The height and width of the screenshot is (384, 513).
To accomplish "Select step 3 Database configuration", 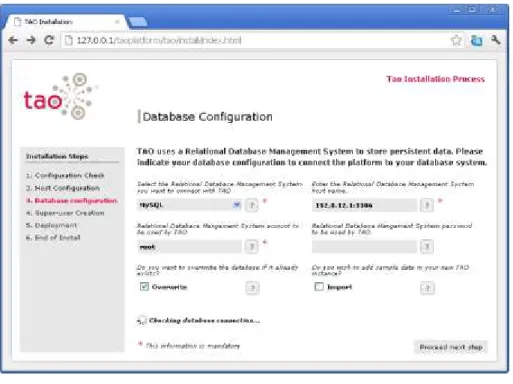I will click(x=72, y=201).
